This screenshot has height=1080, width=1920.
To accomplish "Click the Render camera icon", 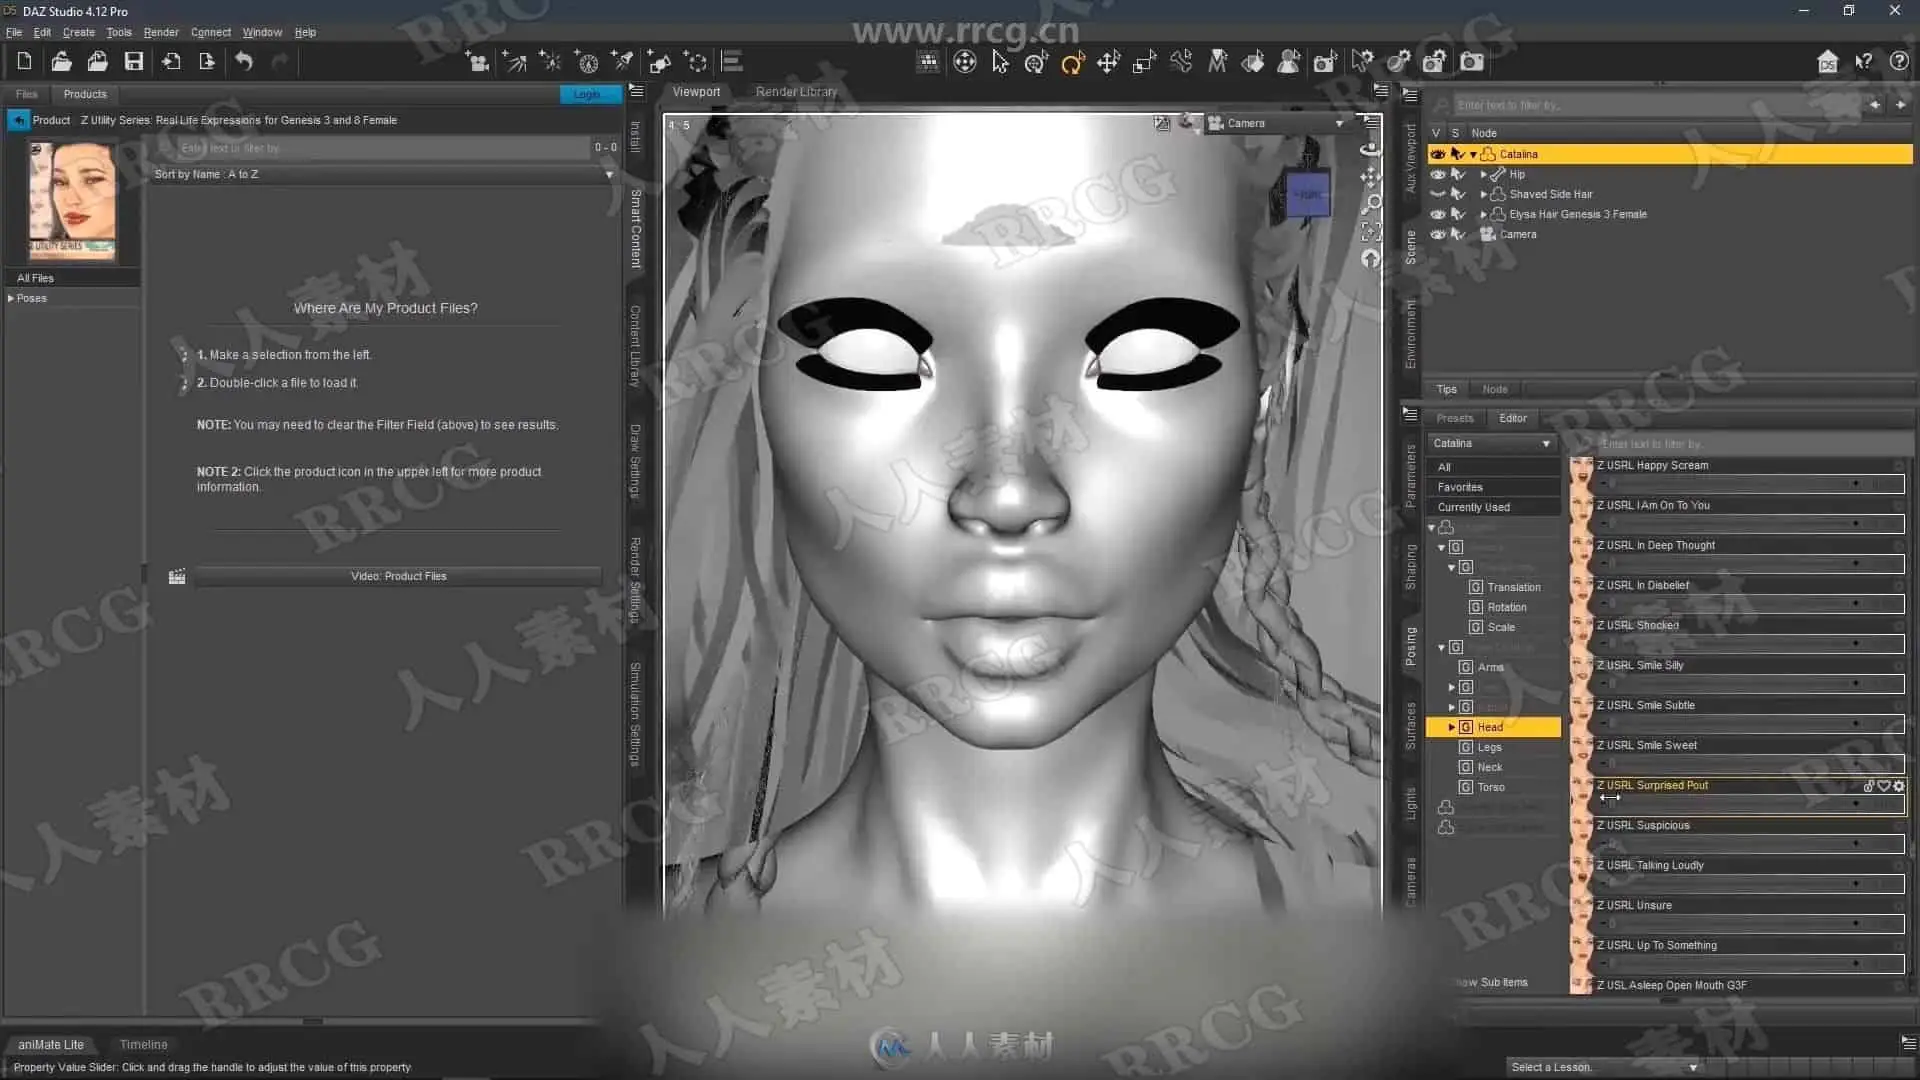I will pos(1472,62).
